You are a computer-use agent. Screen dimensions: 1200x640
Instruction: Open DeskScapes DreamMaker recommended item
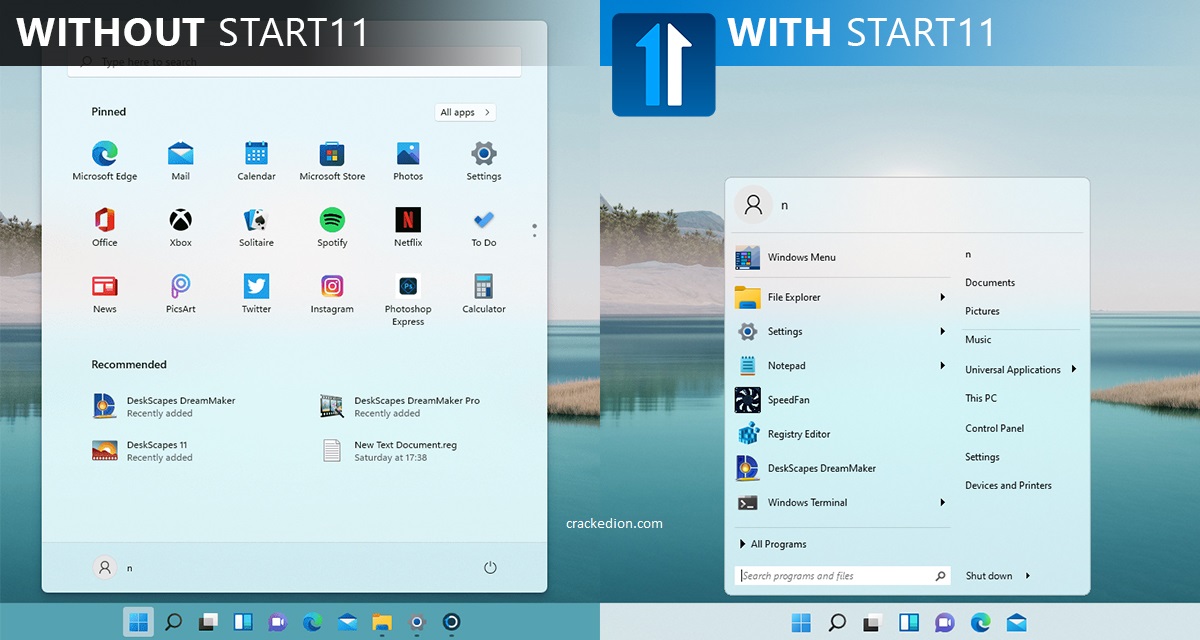click(164, 406)
